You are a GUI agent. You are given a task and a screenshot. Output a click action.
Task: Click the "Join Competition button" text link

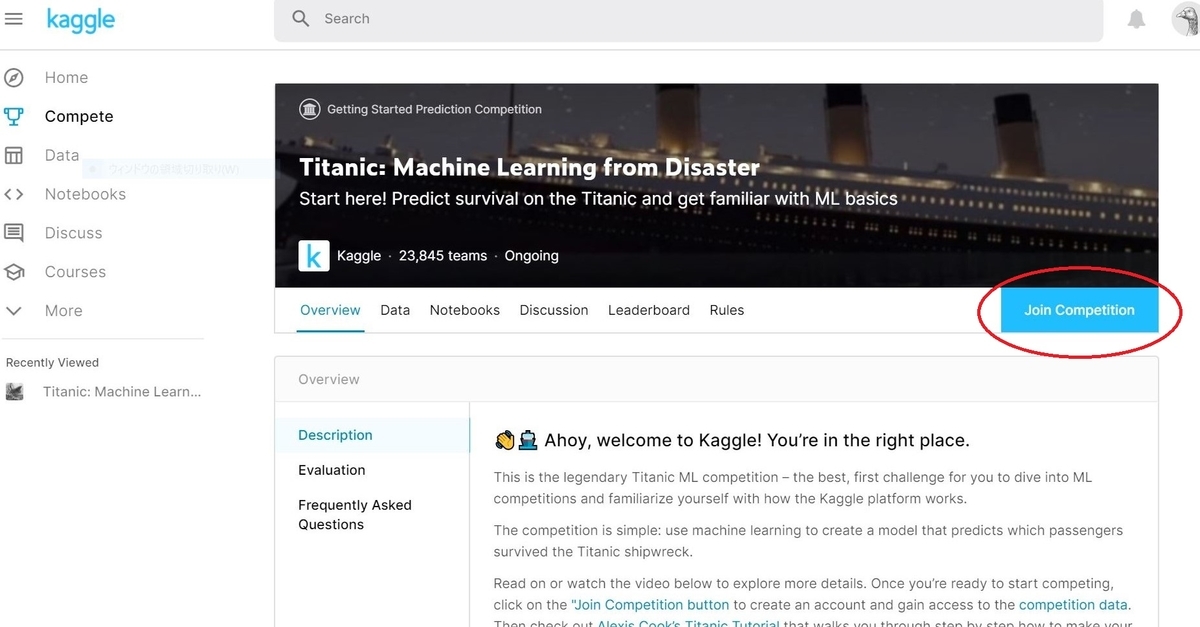click(650, 605)
